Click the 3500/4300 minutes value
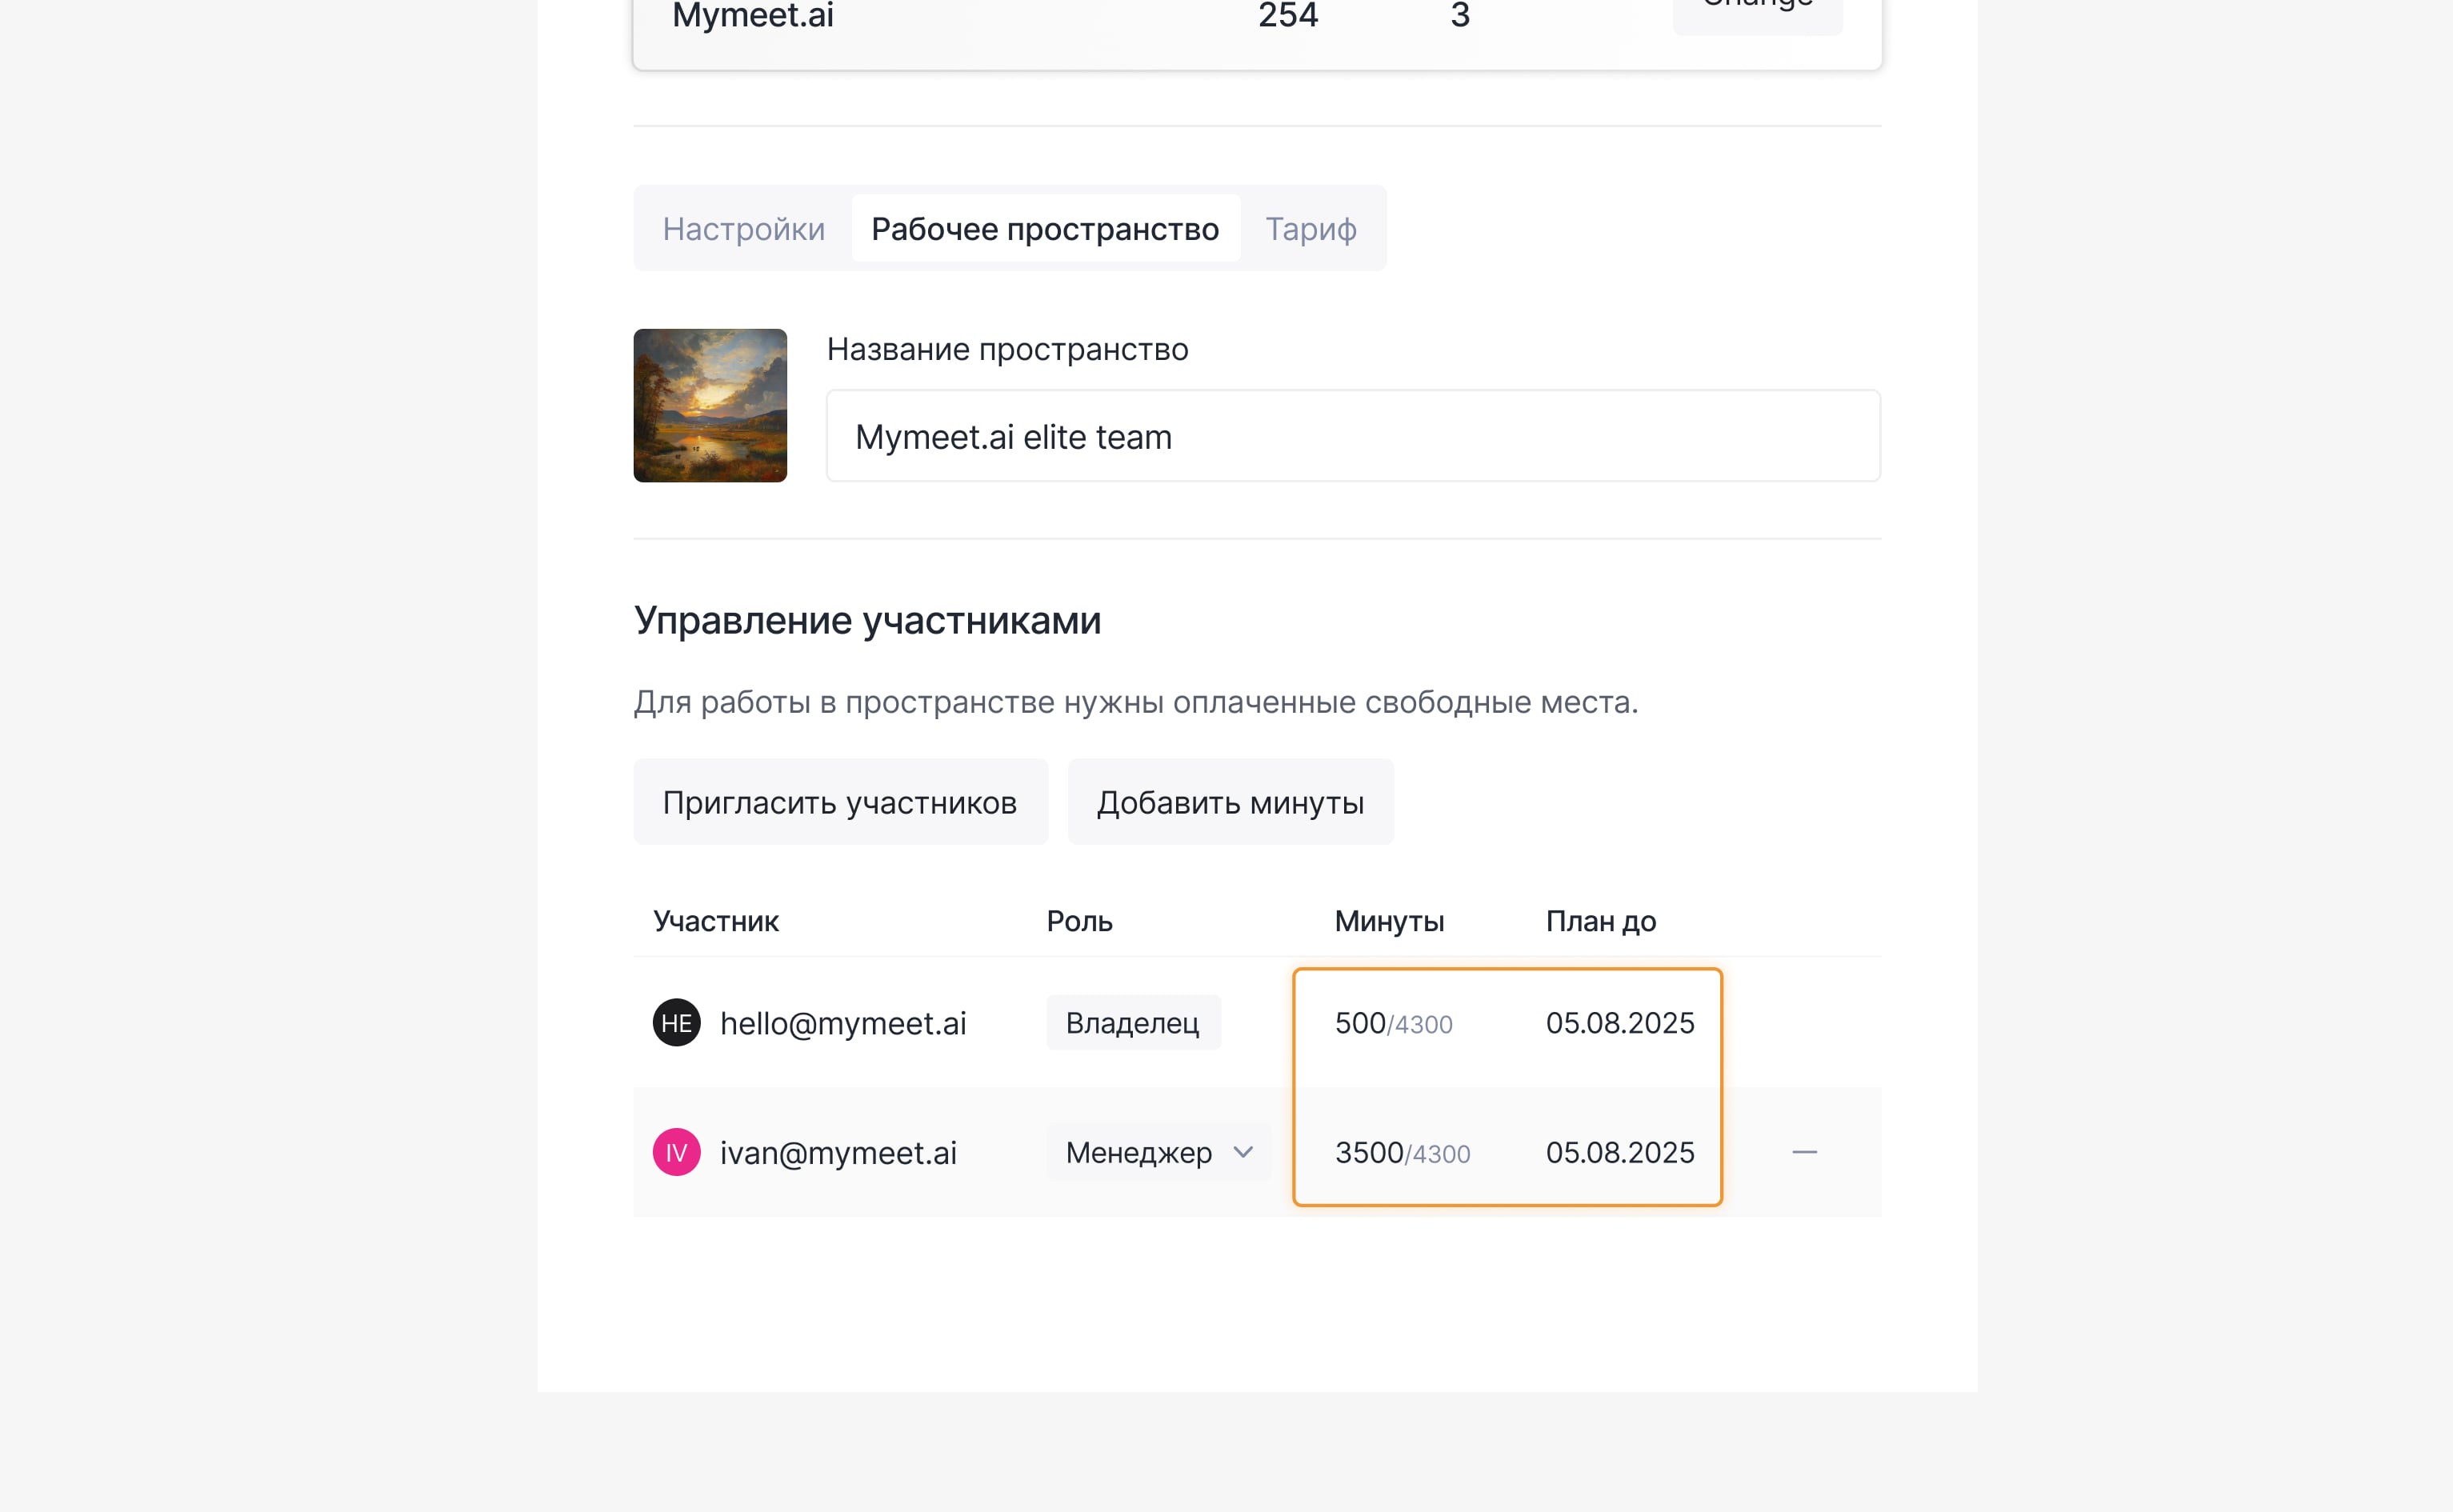The width and height of the screenshot is (2453, 1512). [x=1402, y=1153]
